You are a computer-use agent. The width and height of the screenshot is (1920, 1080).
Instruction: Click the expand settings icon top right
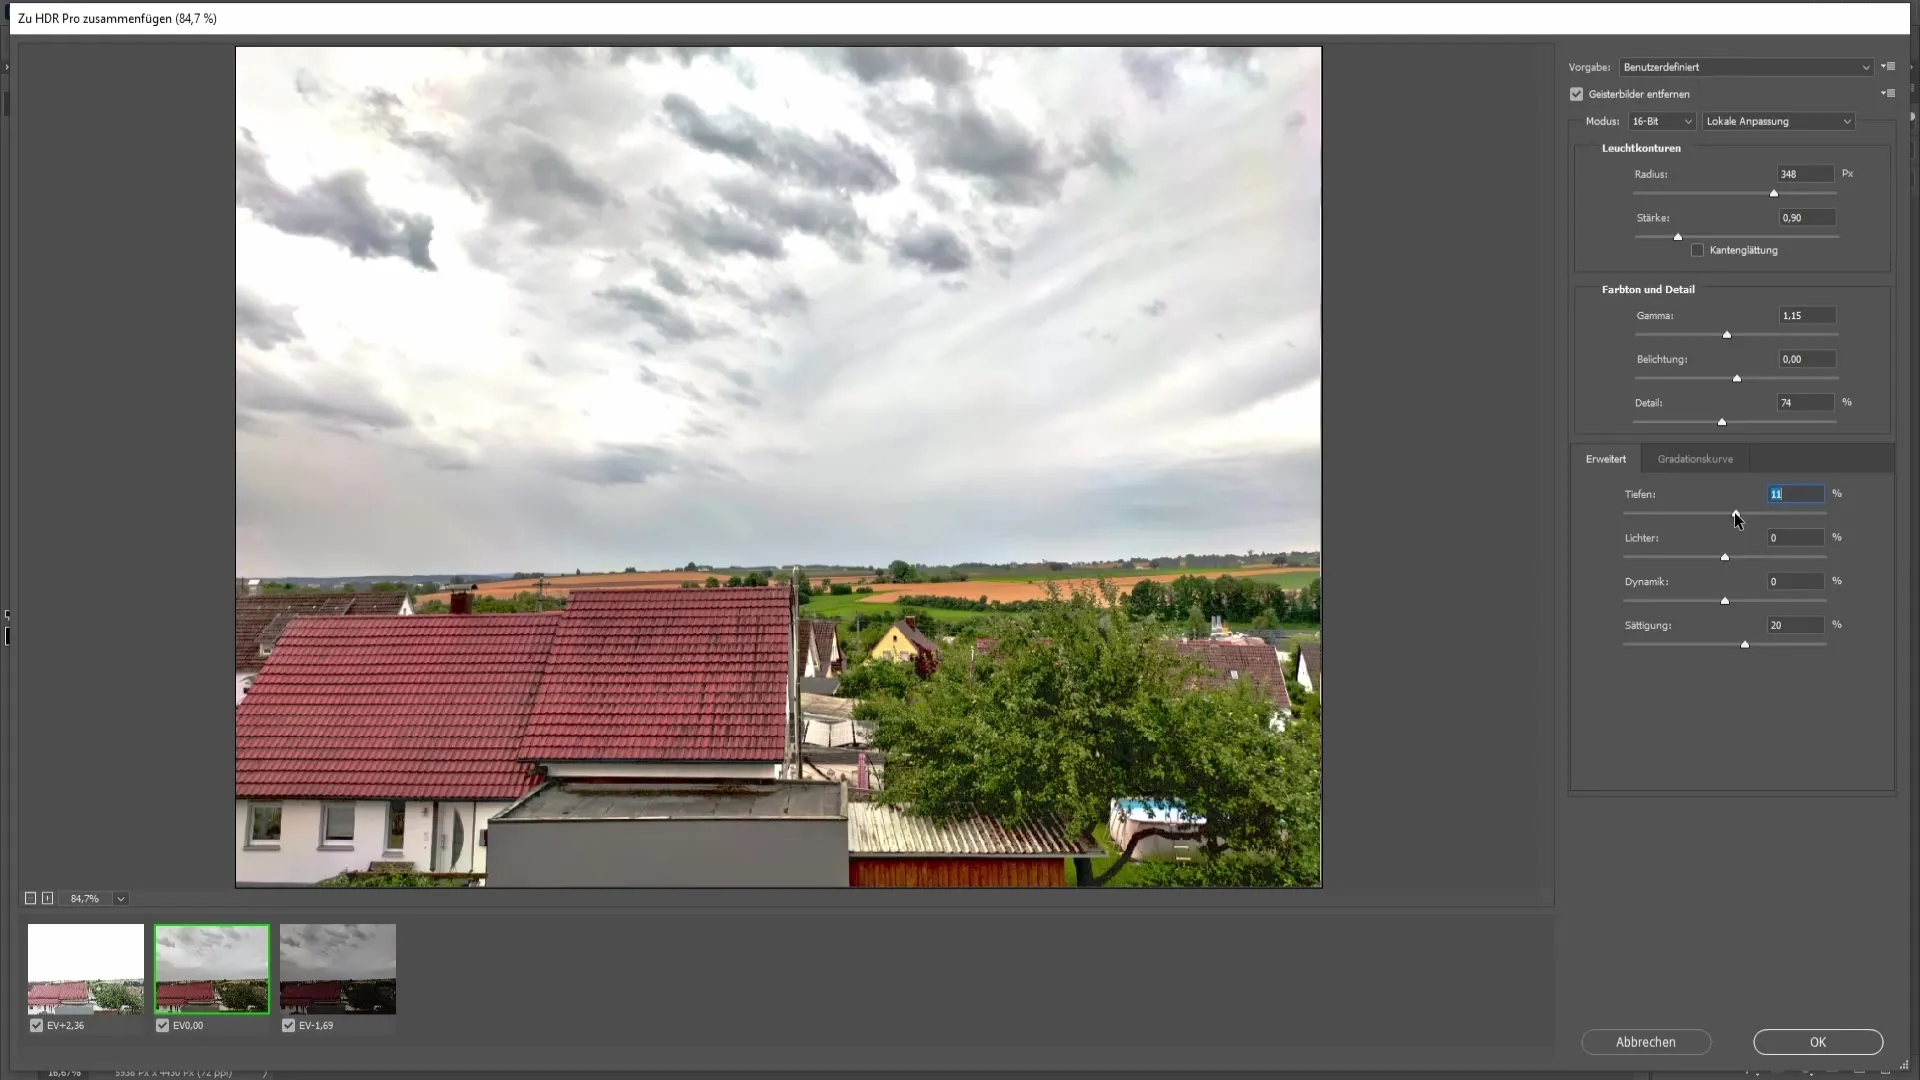pyautogui.click(x=1888, y=66)
